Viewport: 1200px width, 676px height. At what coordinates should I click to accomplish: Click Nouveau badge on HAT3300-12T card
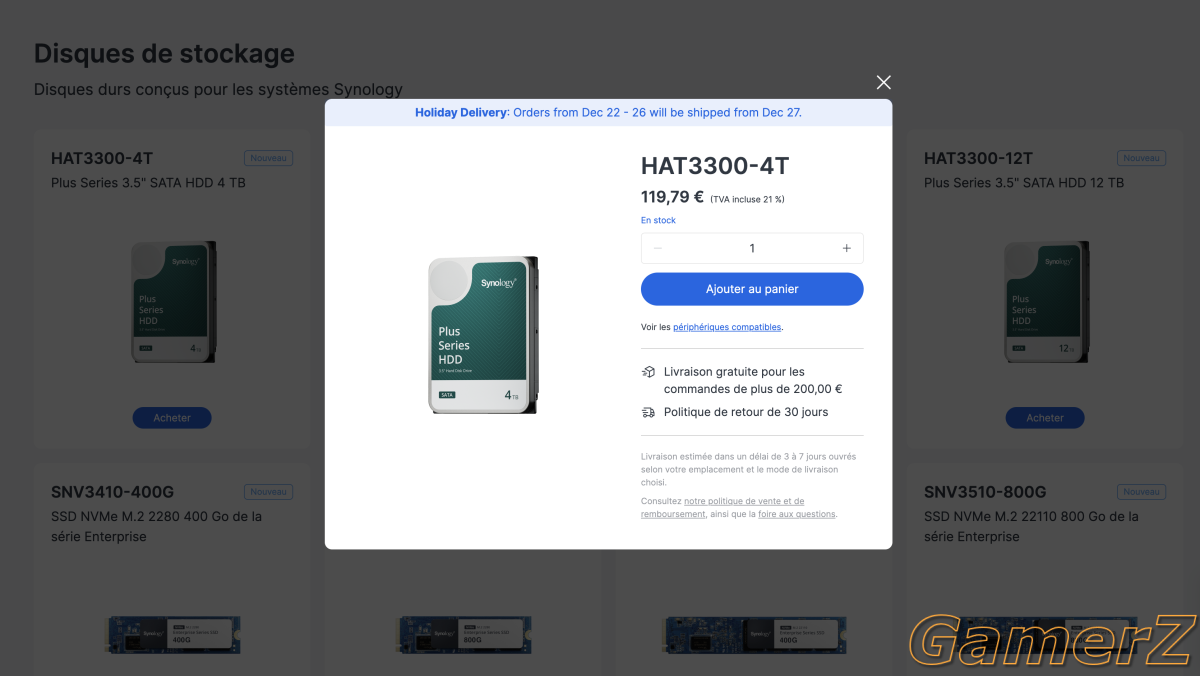(x=1141, y=158)
